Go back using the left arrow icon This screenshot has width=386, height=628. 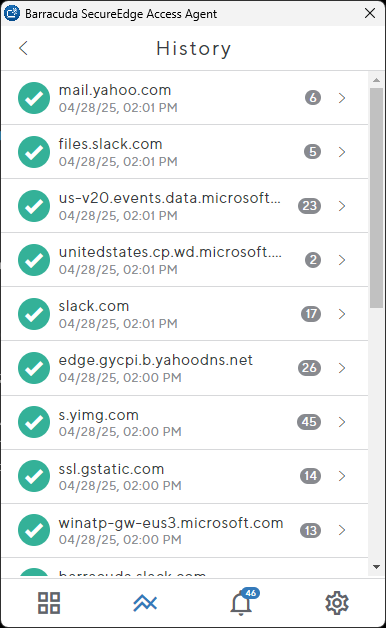tap(23, 48)
